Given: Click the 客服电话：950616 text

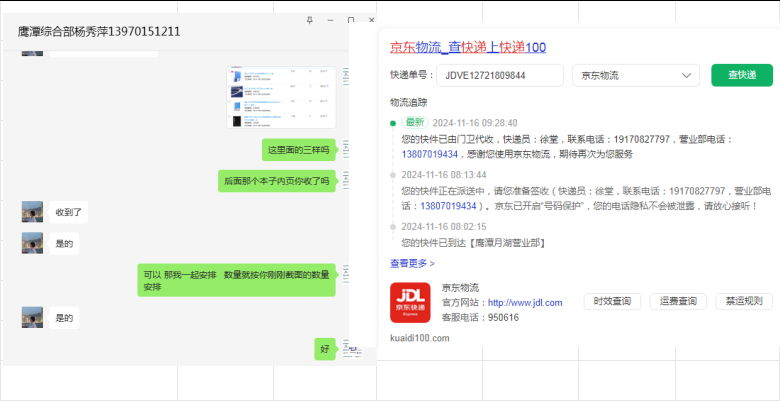Looking at the screenshot, I should (481, 317).
